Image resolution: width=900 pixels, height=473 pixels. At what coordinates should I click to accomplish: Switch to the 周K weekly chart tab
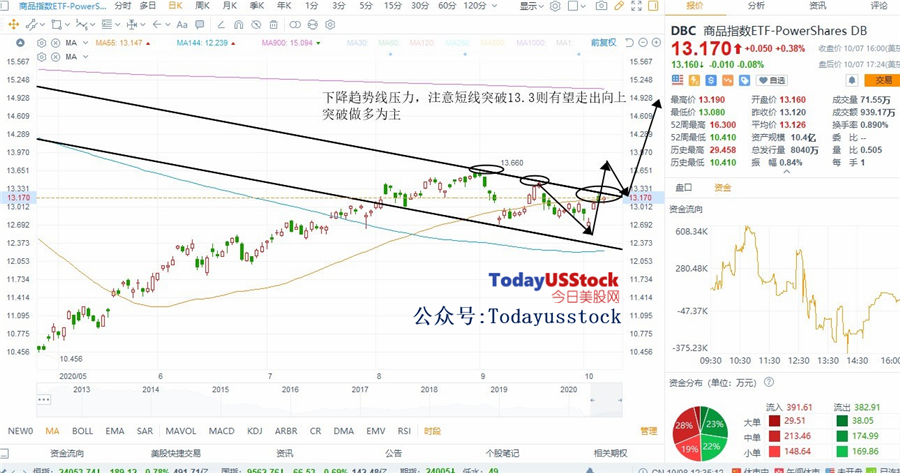coord(203,6)
